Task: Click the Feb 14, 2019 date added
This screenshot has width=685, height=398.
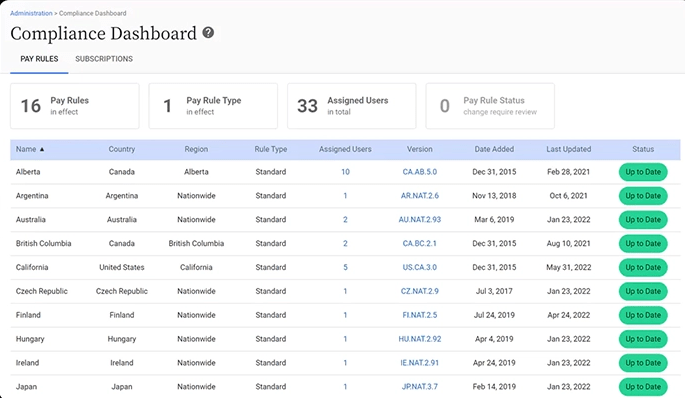Action: (x=494, y=387)
